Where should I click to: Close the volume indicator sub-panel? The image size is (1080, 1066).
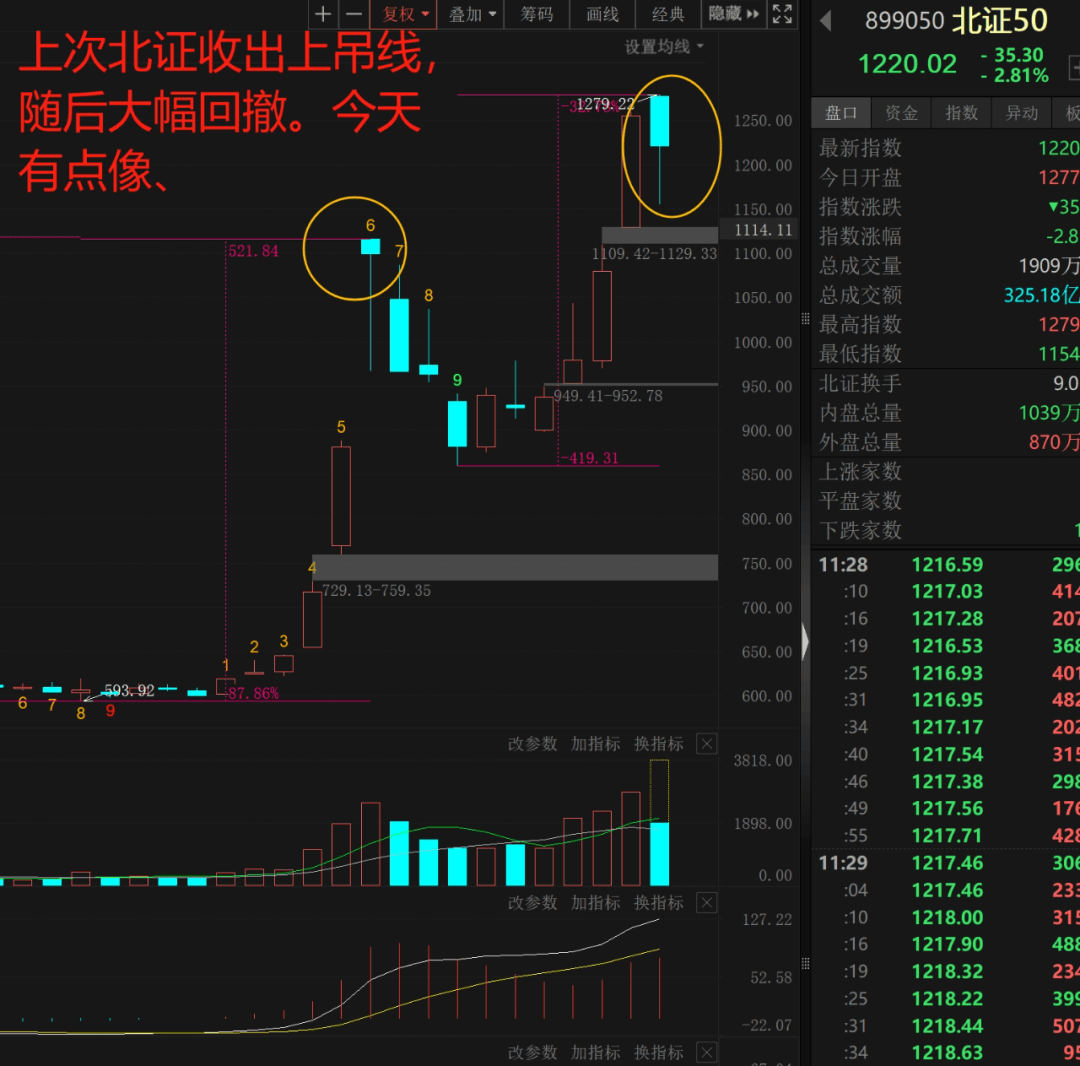(707, 744)
